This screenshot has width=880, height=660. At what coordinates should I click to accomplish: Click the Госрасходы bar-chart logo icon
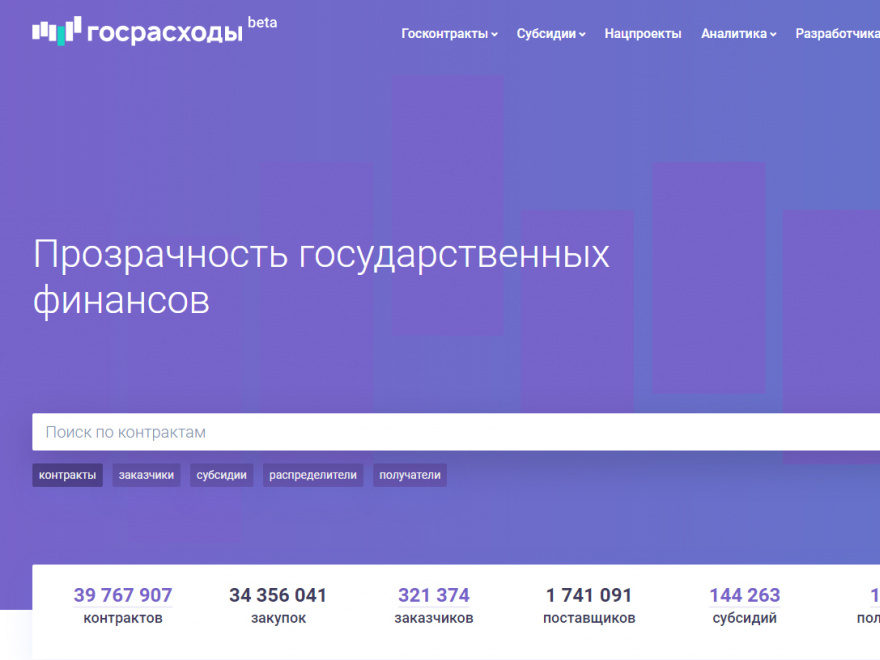56,30
